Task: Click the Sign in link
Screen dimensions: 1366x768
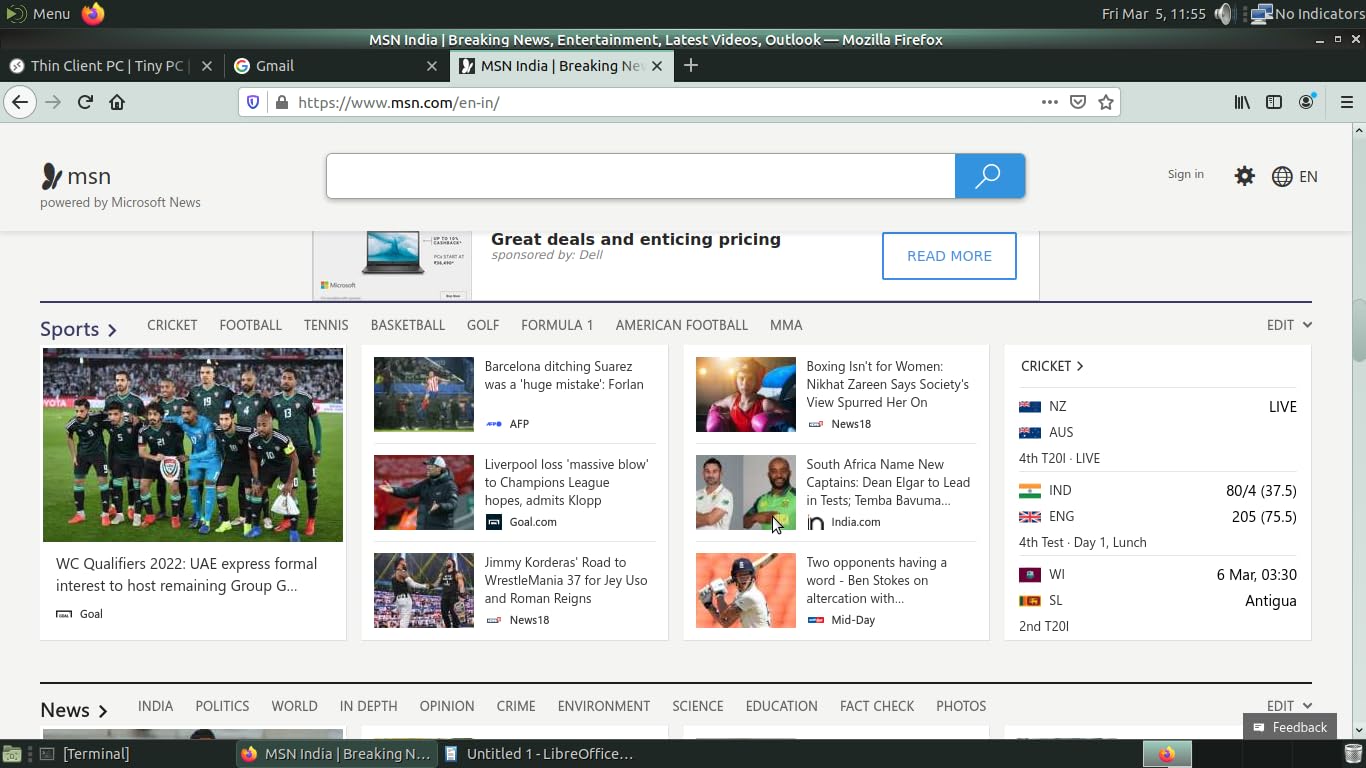Action: (x=1185, y=174)
